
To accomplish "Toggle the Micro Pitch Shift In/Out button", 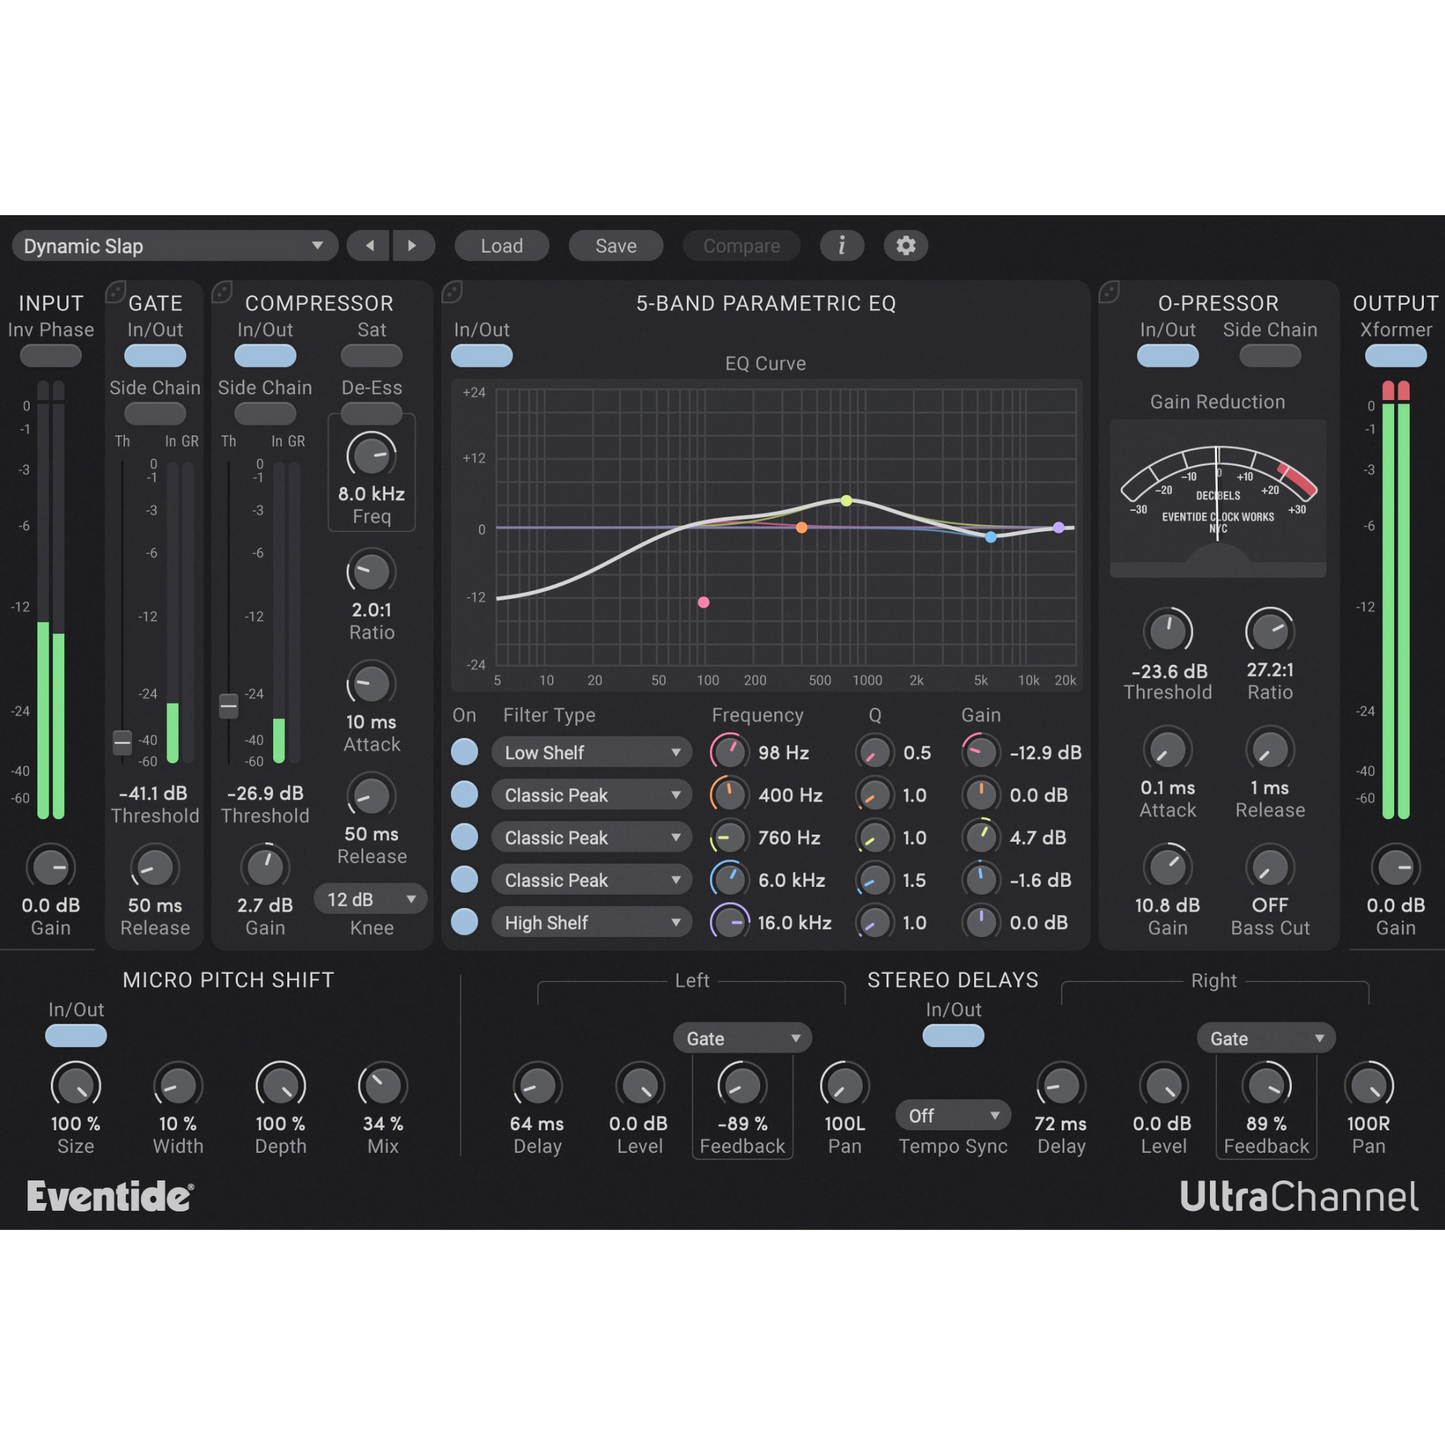I will [76, 1036].
